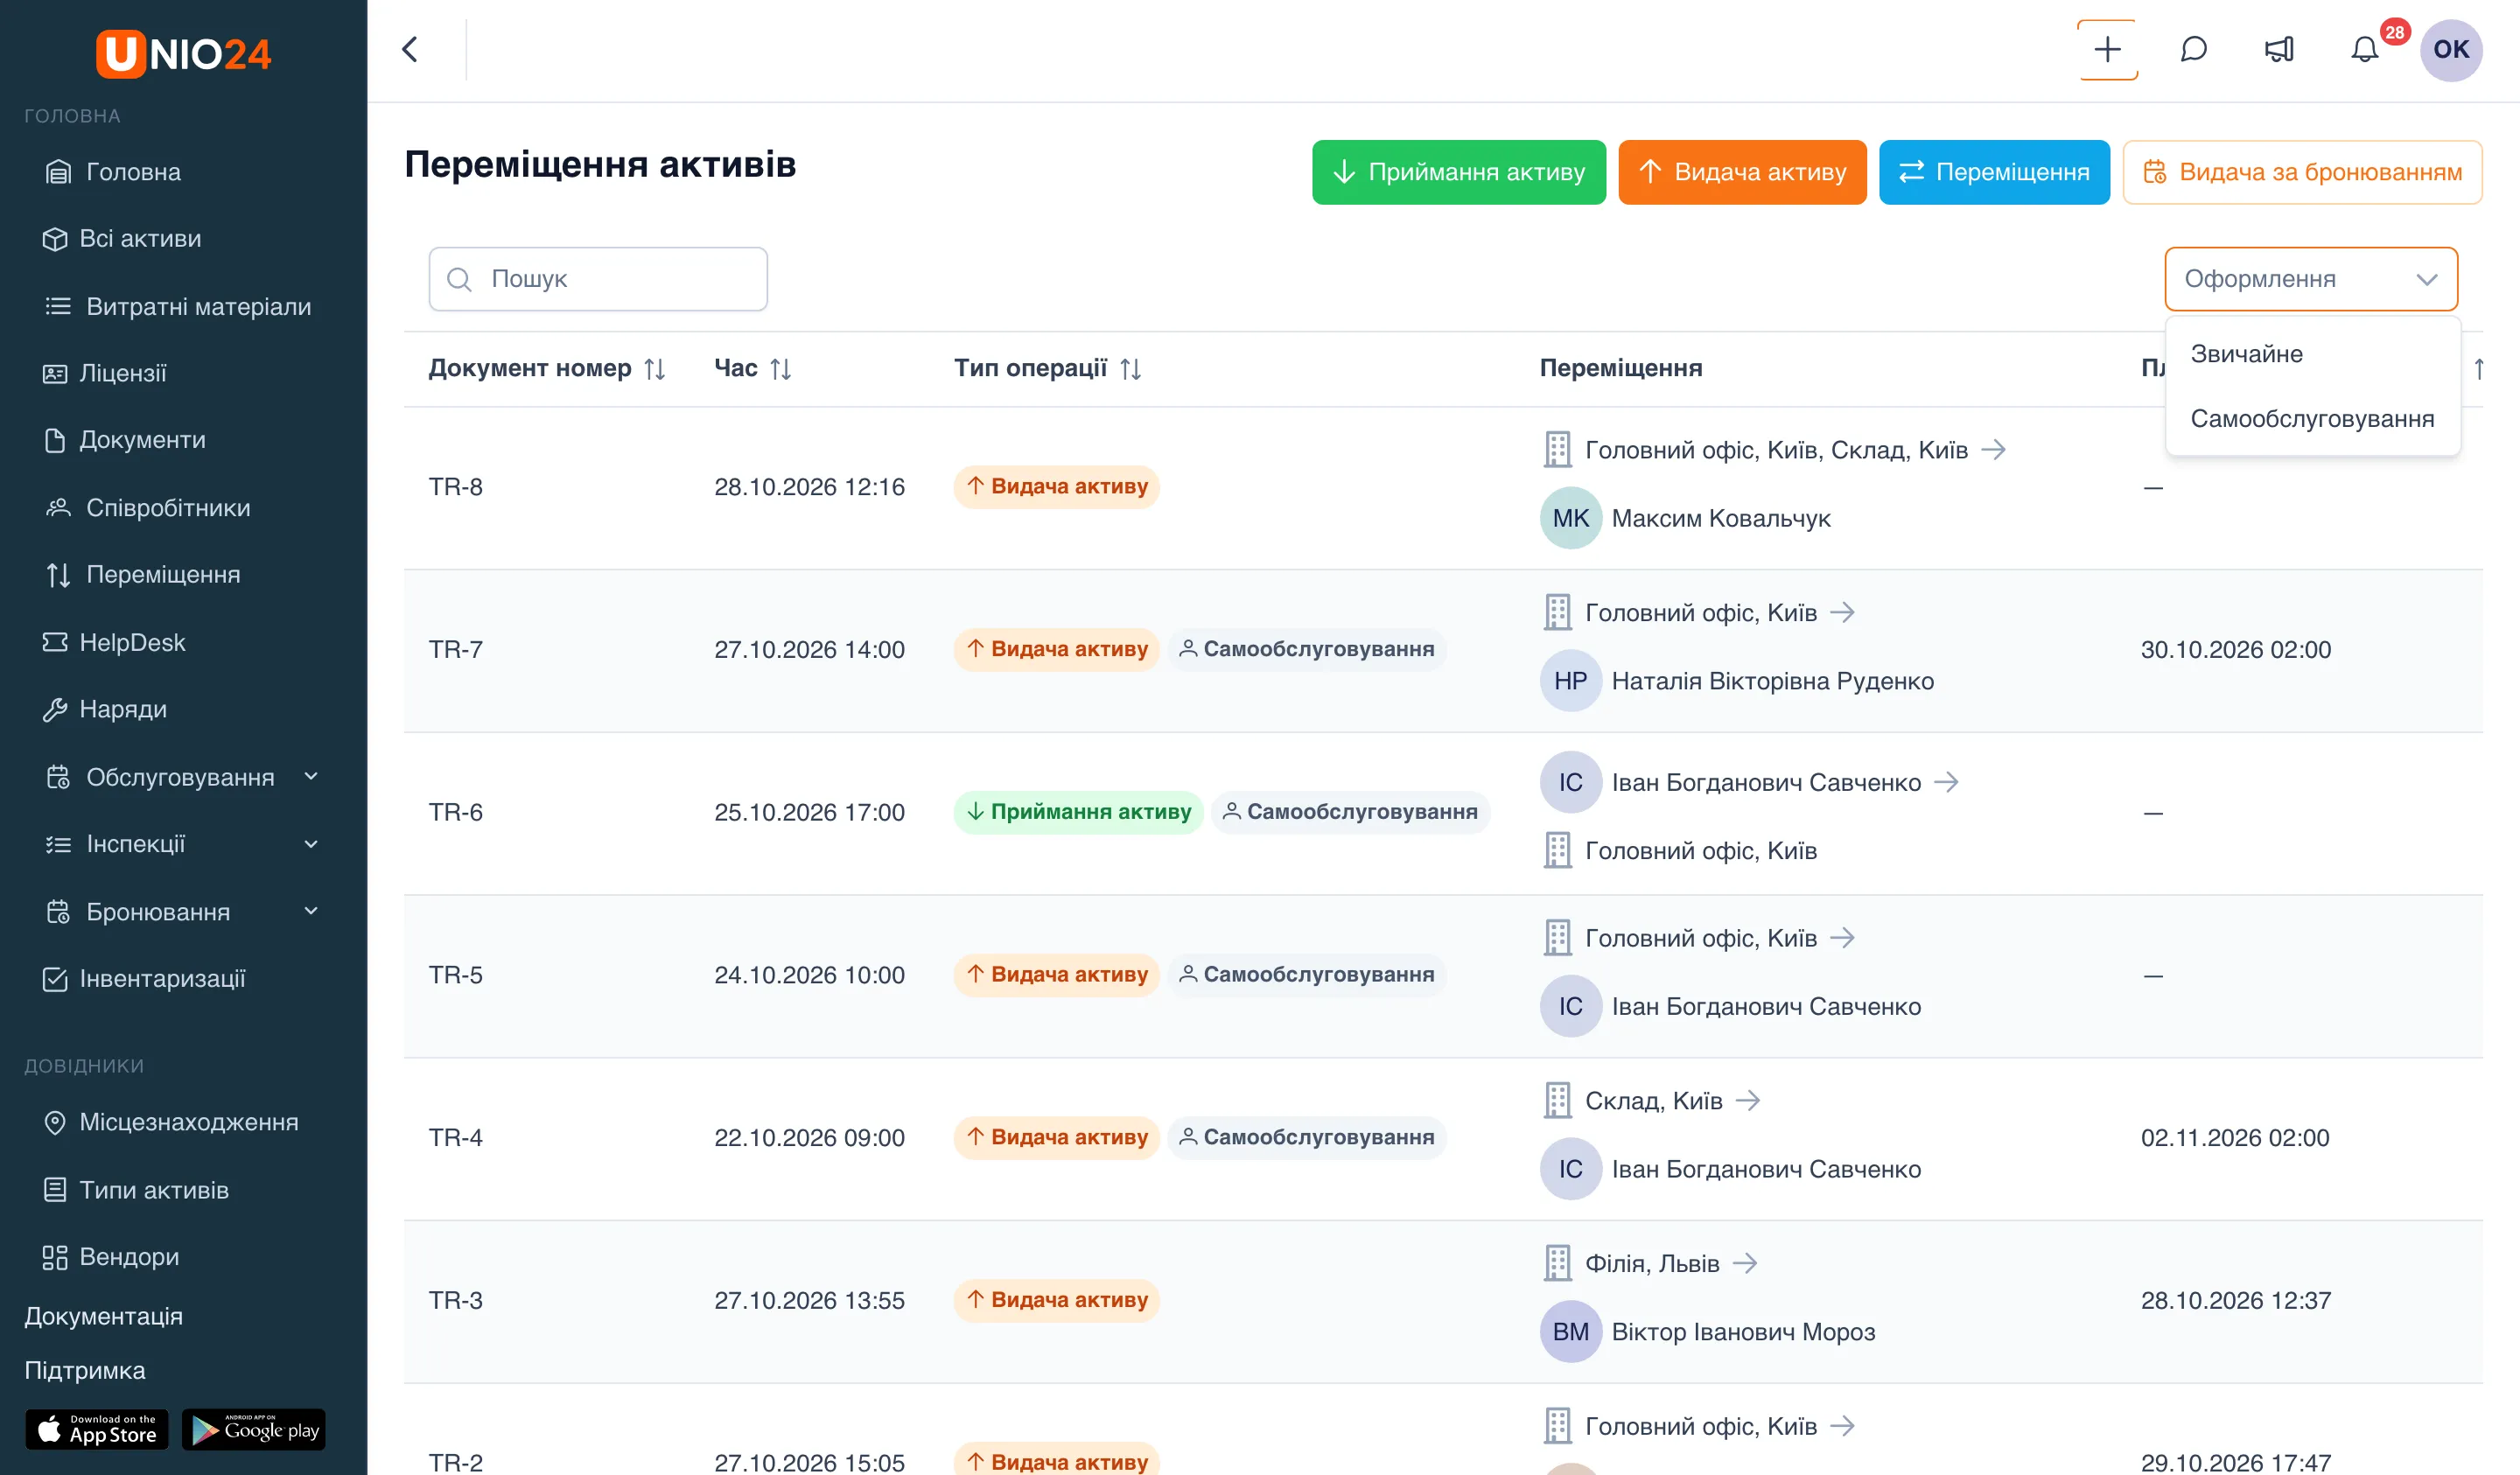Viewport: 2520px width, 1475px height.
Task: Open the chat bubble icon
Action: click(x=2193, y=49)
